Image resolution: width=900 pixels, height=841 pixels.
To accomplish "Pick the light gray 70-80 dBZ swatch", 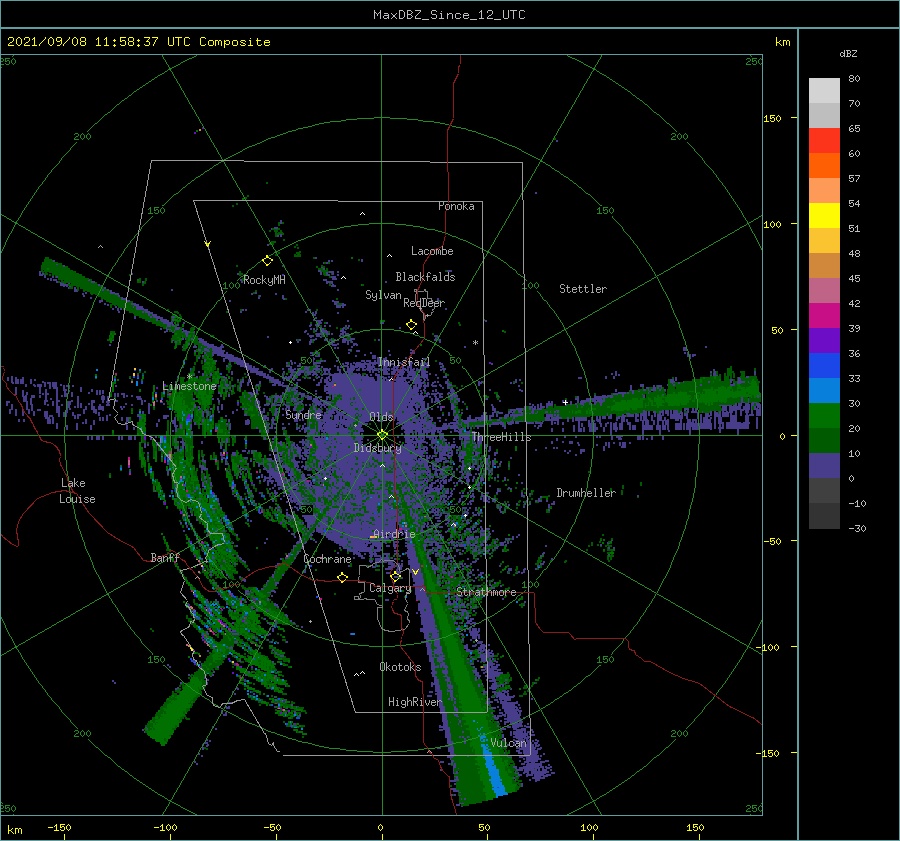I will point(824,91).
